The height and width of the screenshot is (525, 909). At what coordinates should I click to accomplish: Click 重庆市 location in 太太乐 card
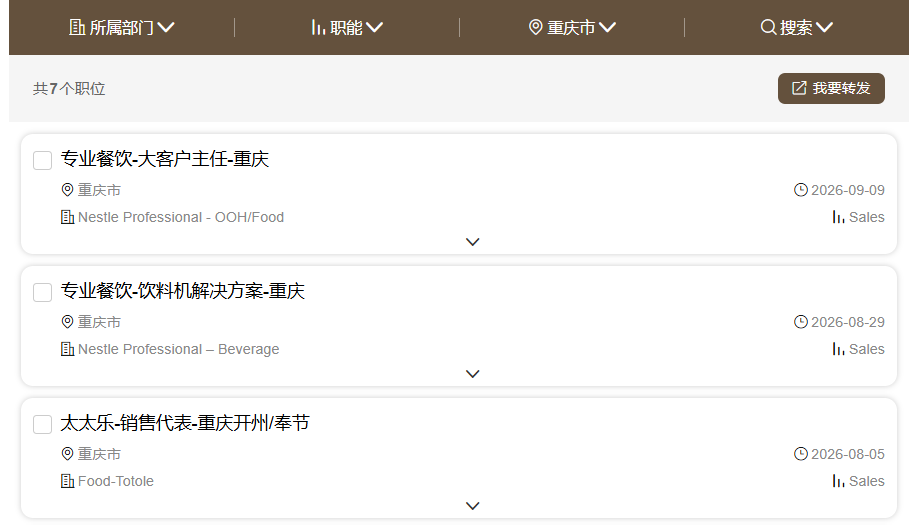coord(99,454)
